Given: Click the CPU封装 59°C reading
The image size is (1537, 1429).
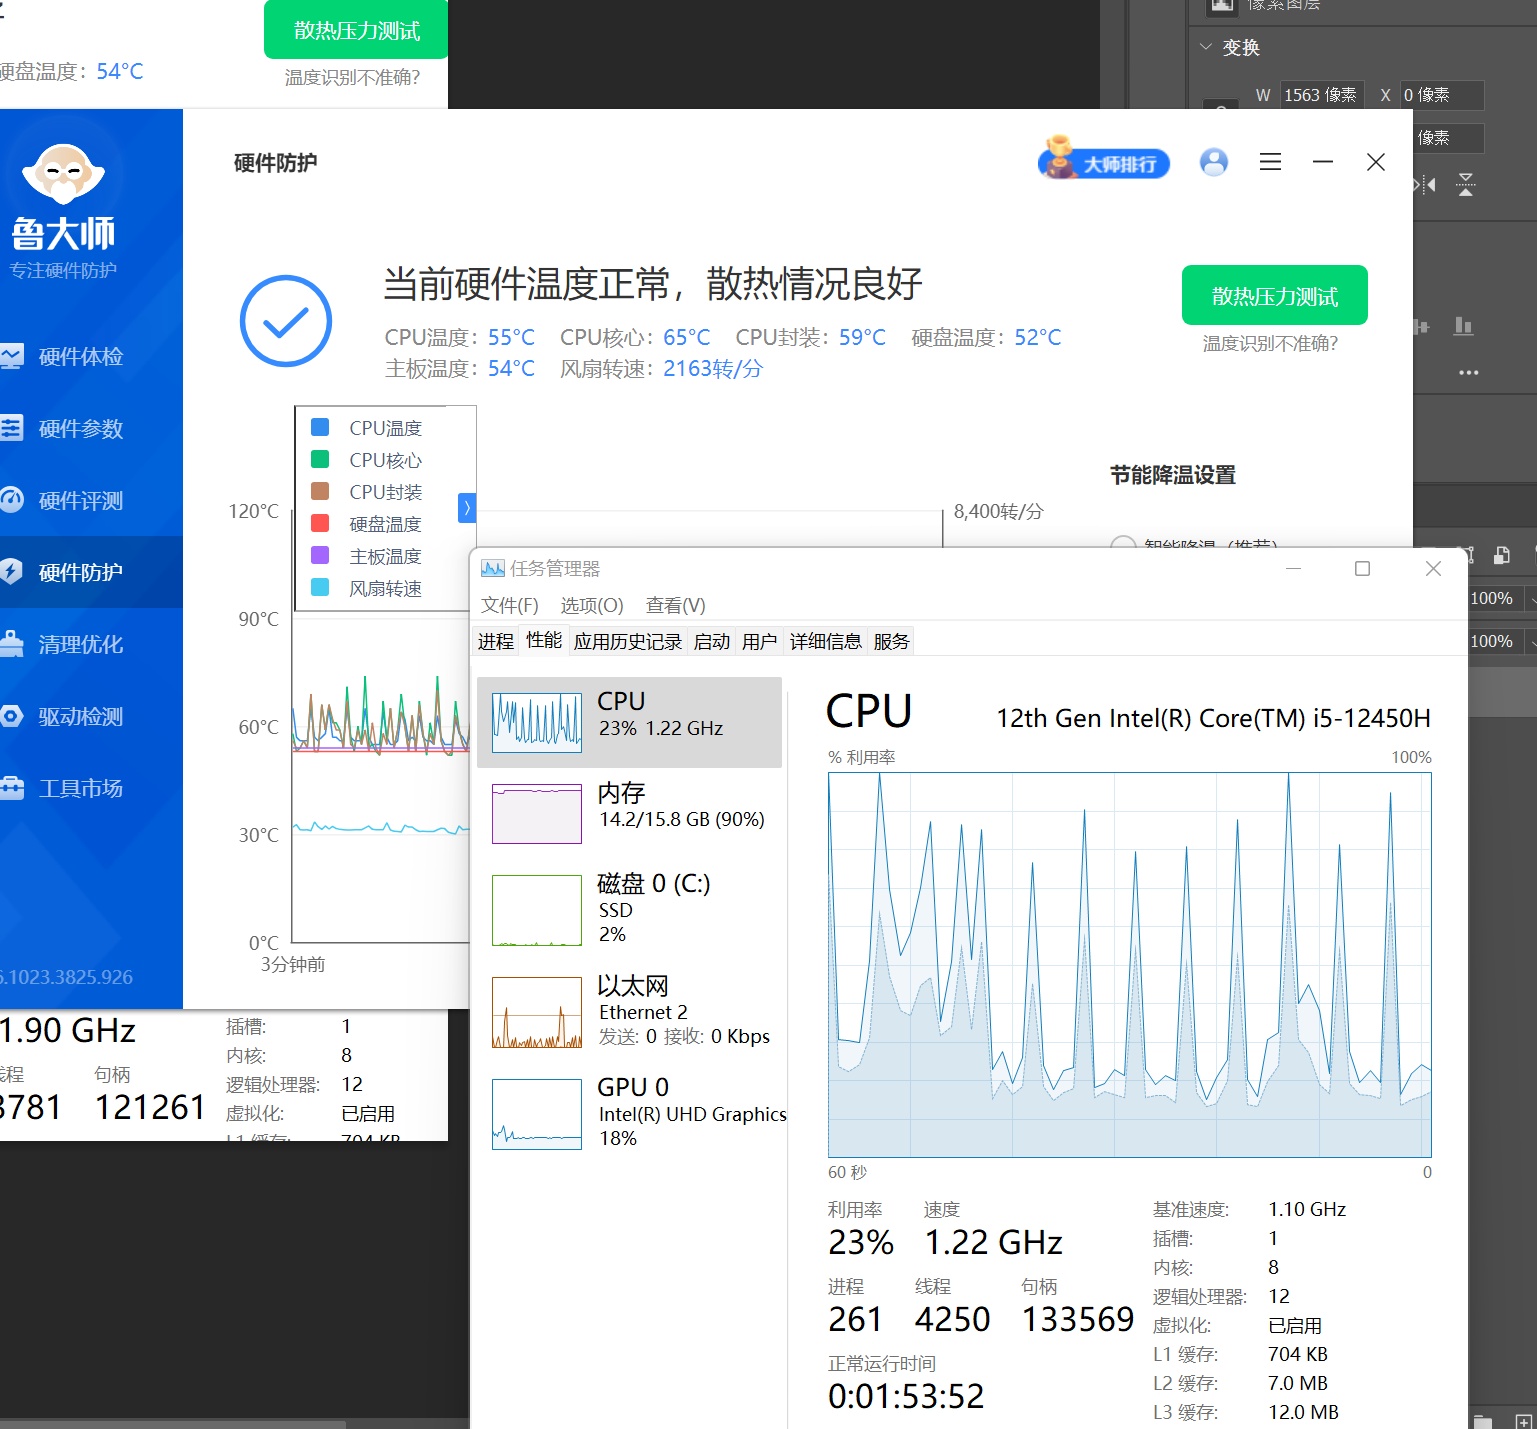Looking at the screenshot, I should (x=811, y=338).
